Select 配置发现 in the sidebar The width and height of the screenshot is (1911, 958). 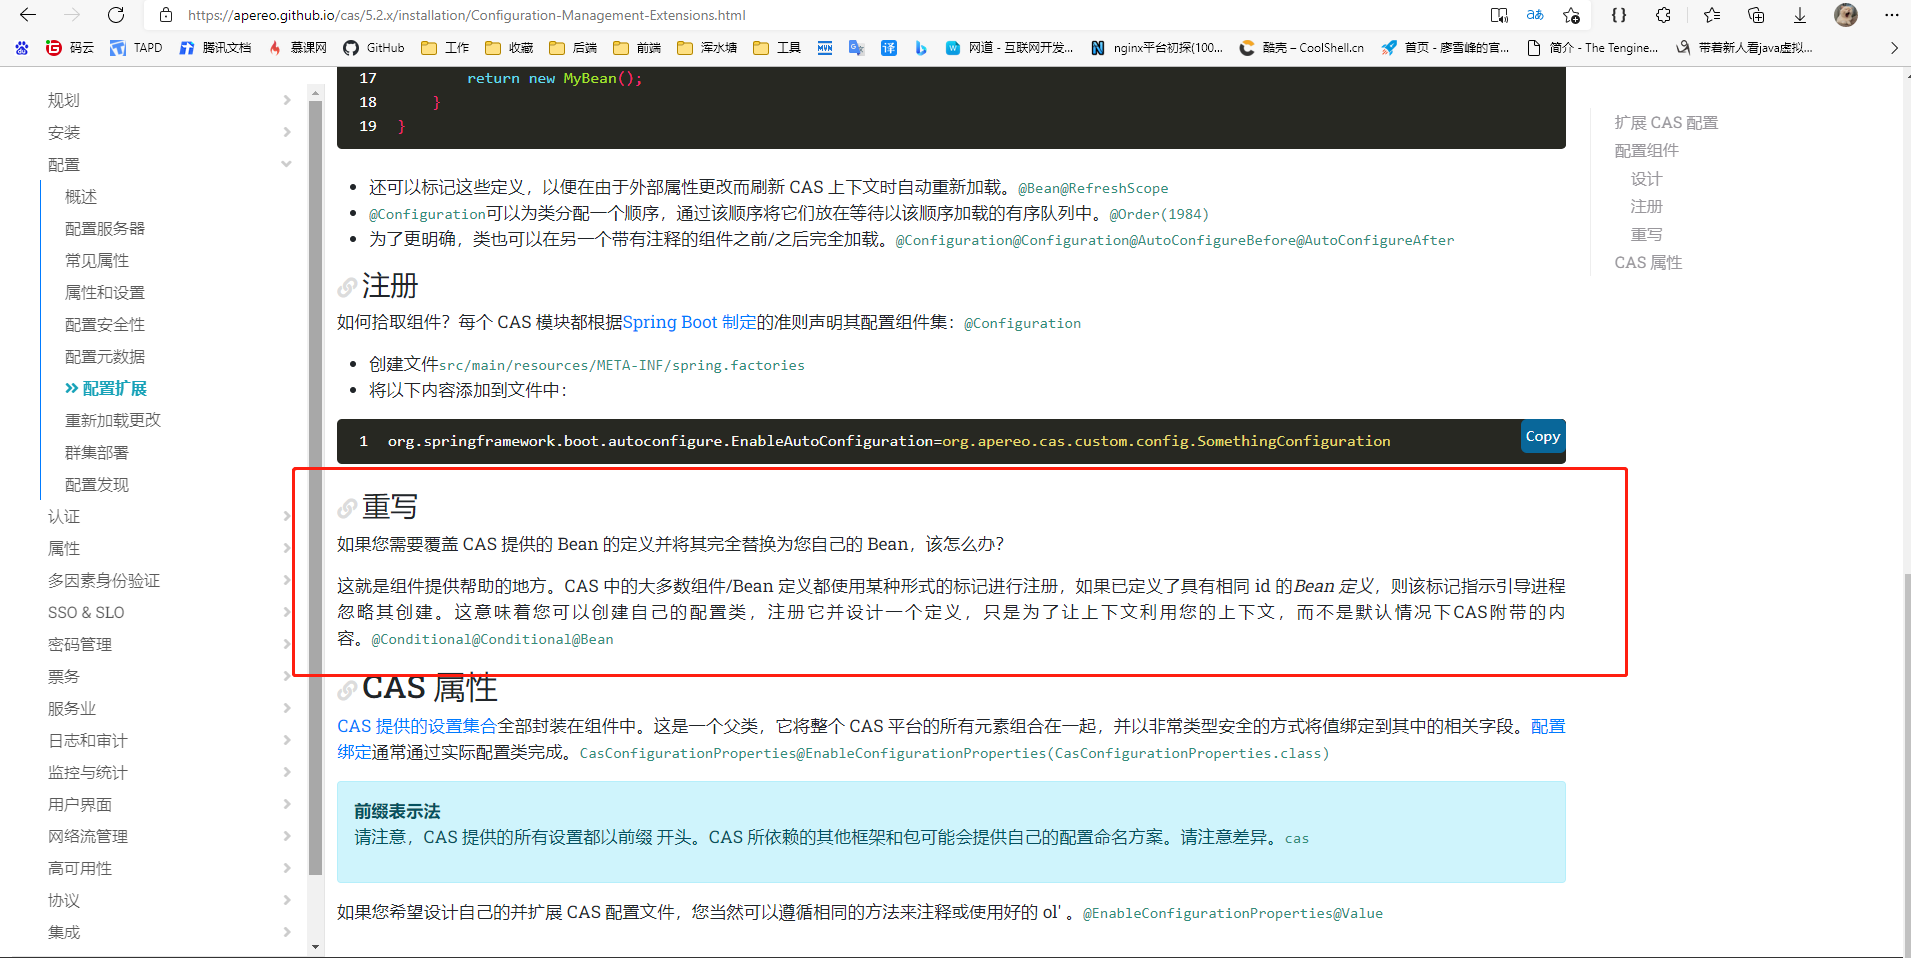97,484
